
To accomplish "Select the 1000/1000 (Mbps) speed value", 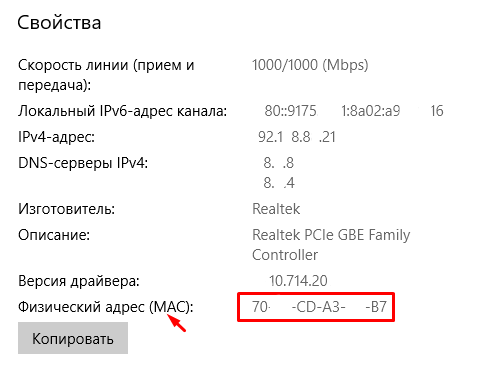I will (x=310, y=65).
